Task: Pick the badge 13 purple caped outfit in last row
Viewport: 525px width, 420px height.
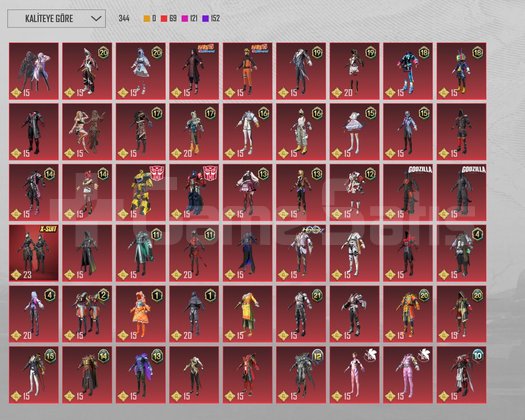Action: pyautogui.click(x=141, y=375)
